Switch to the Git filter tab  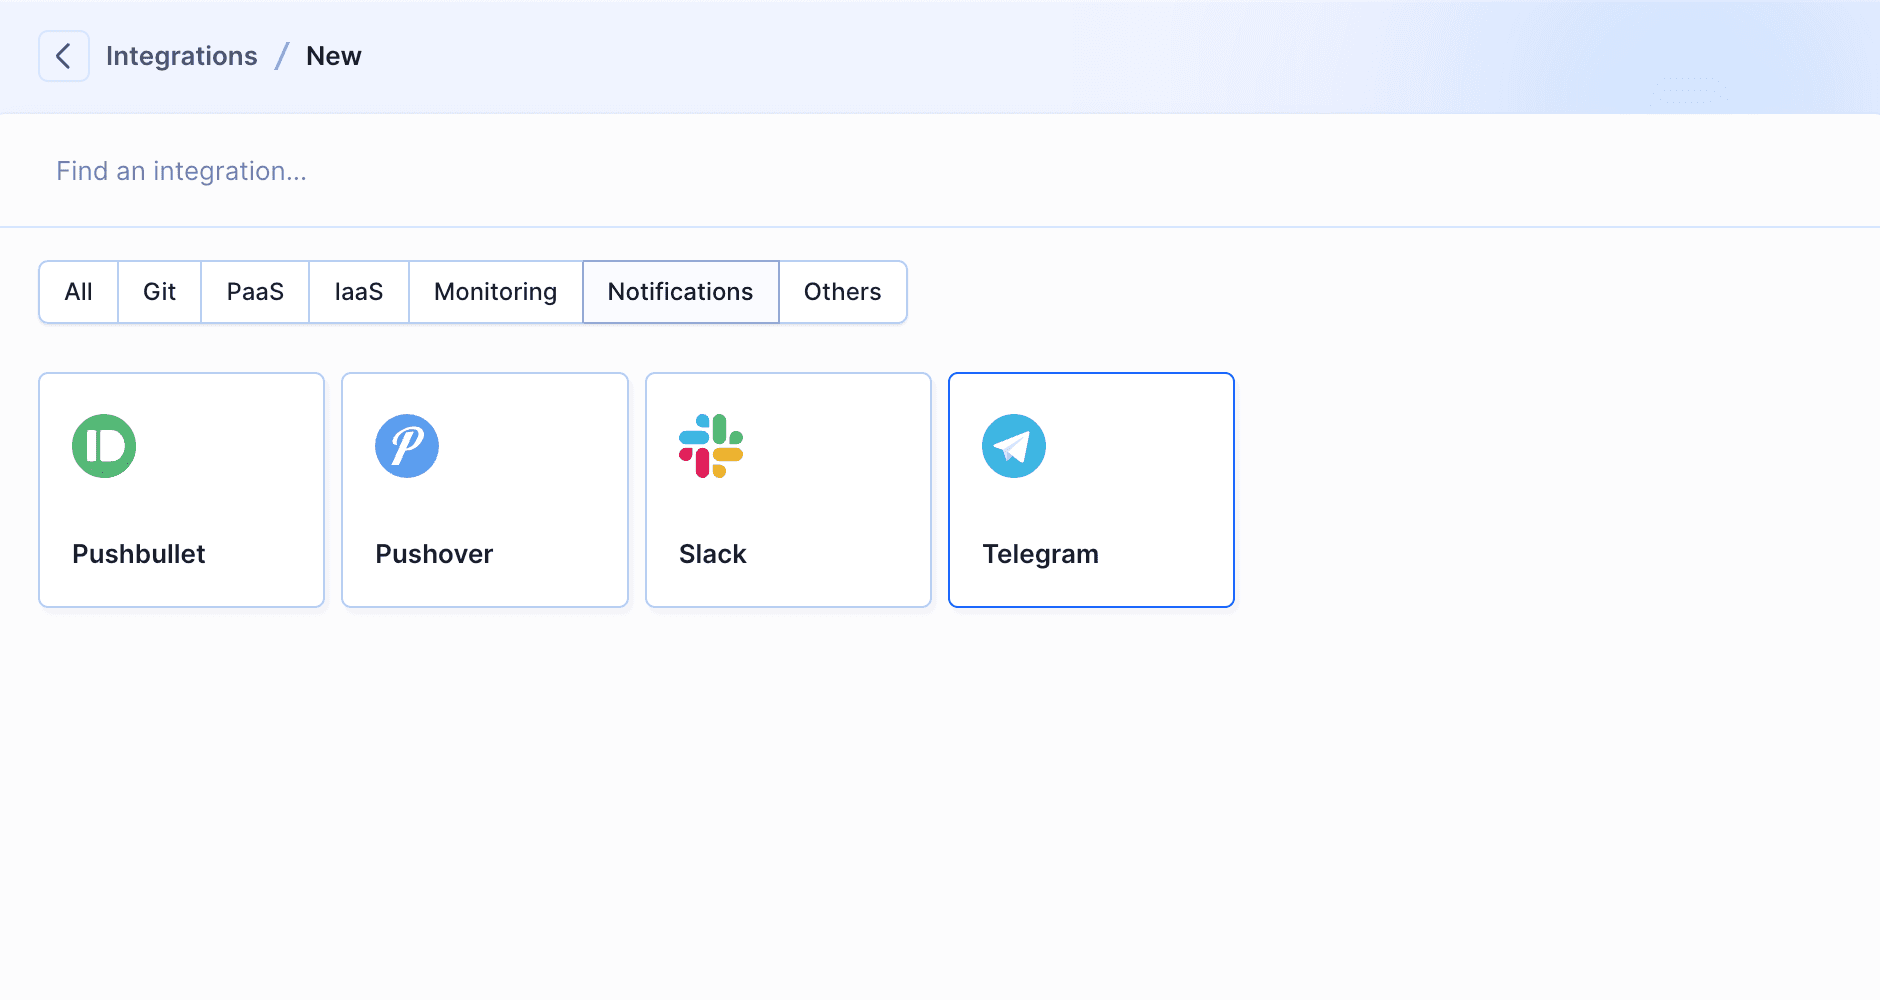click(160, 292)
